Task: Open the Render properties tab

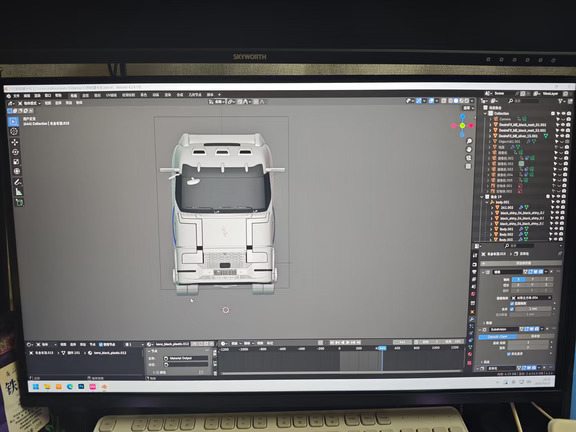Action: tap(474, 264)
